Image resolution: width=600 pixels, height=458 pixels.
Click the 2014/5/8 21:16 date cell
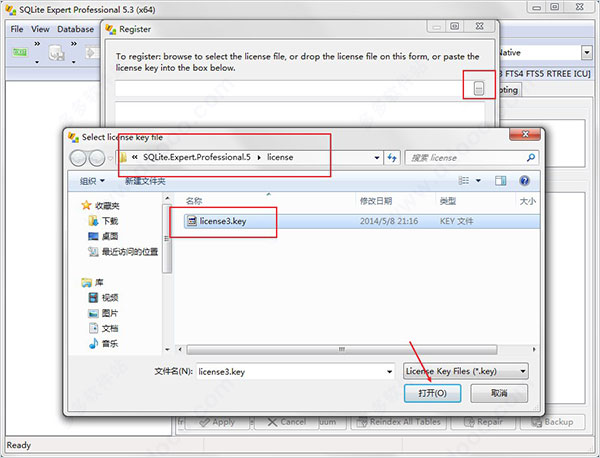[x=389, y=221]
